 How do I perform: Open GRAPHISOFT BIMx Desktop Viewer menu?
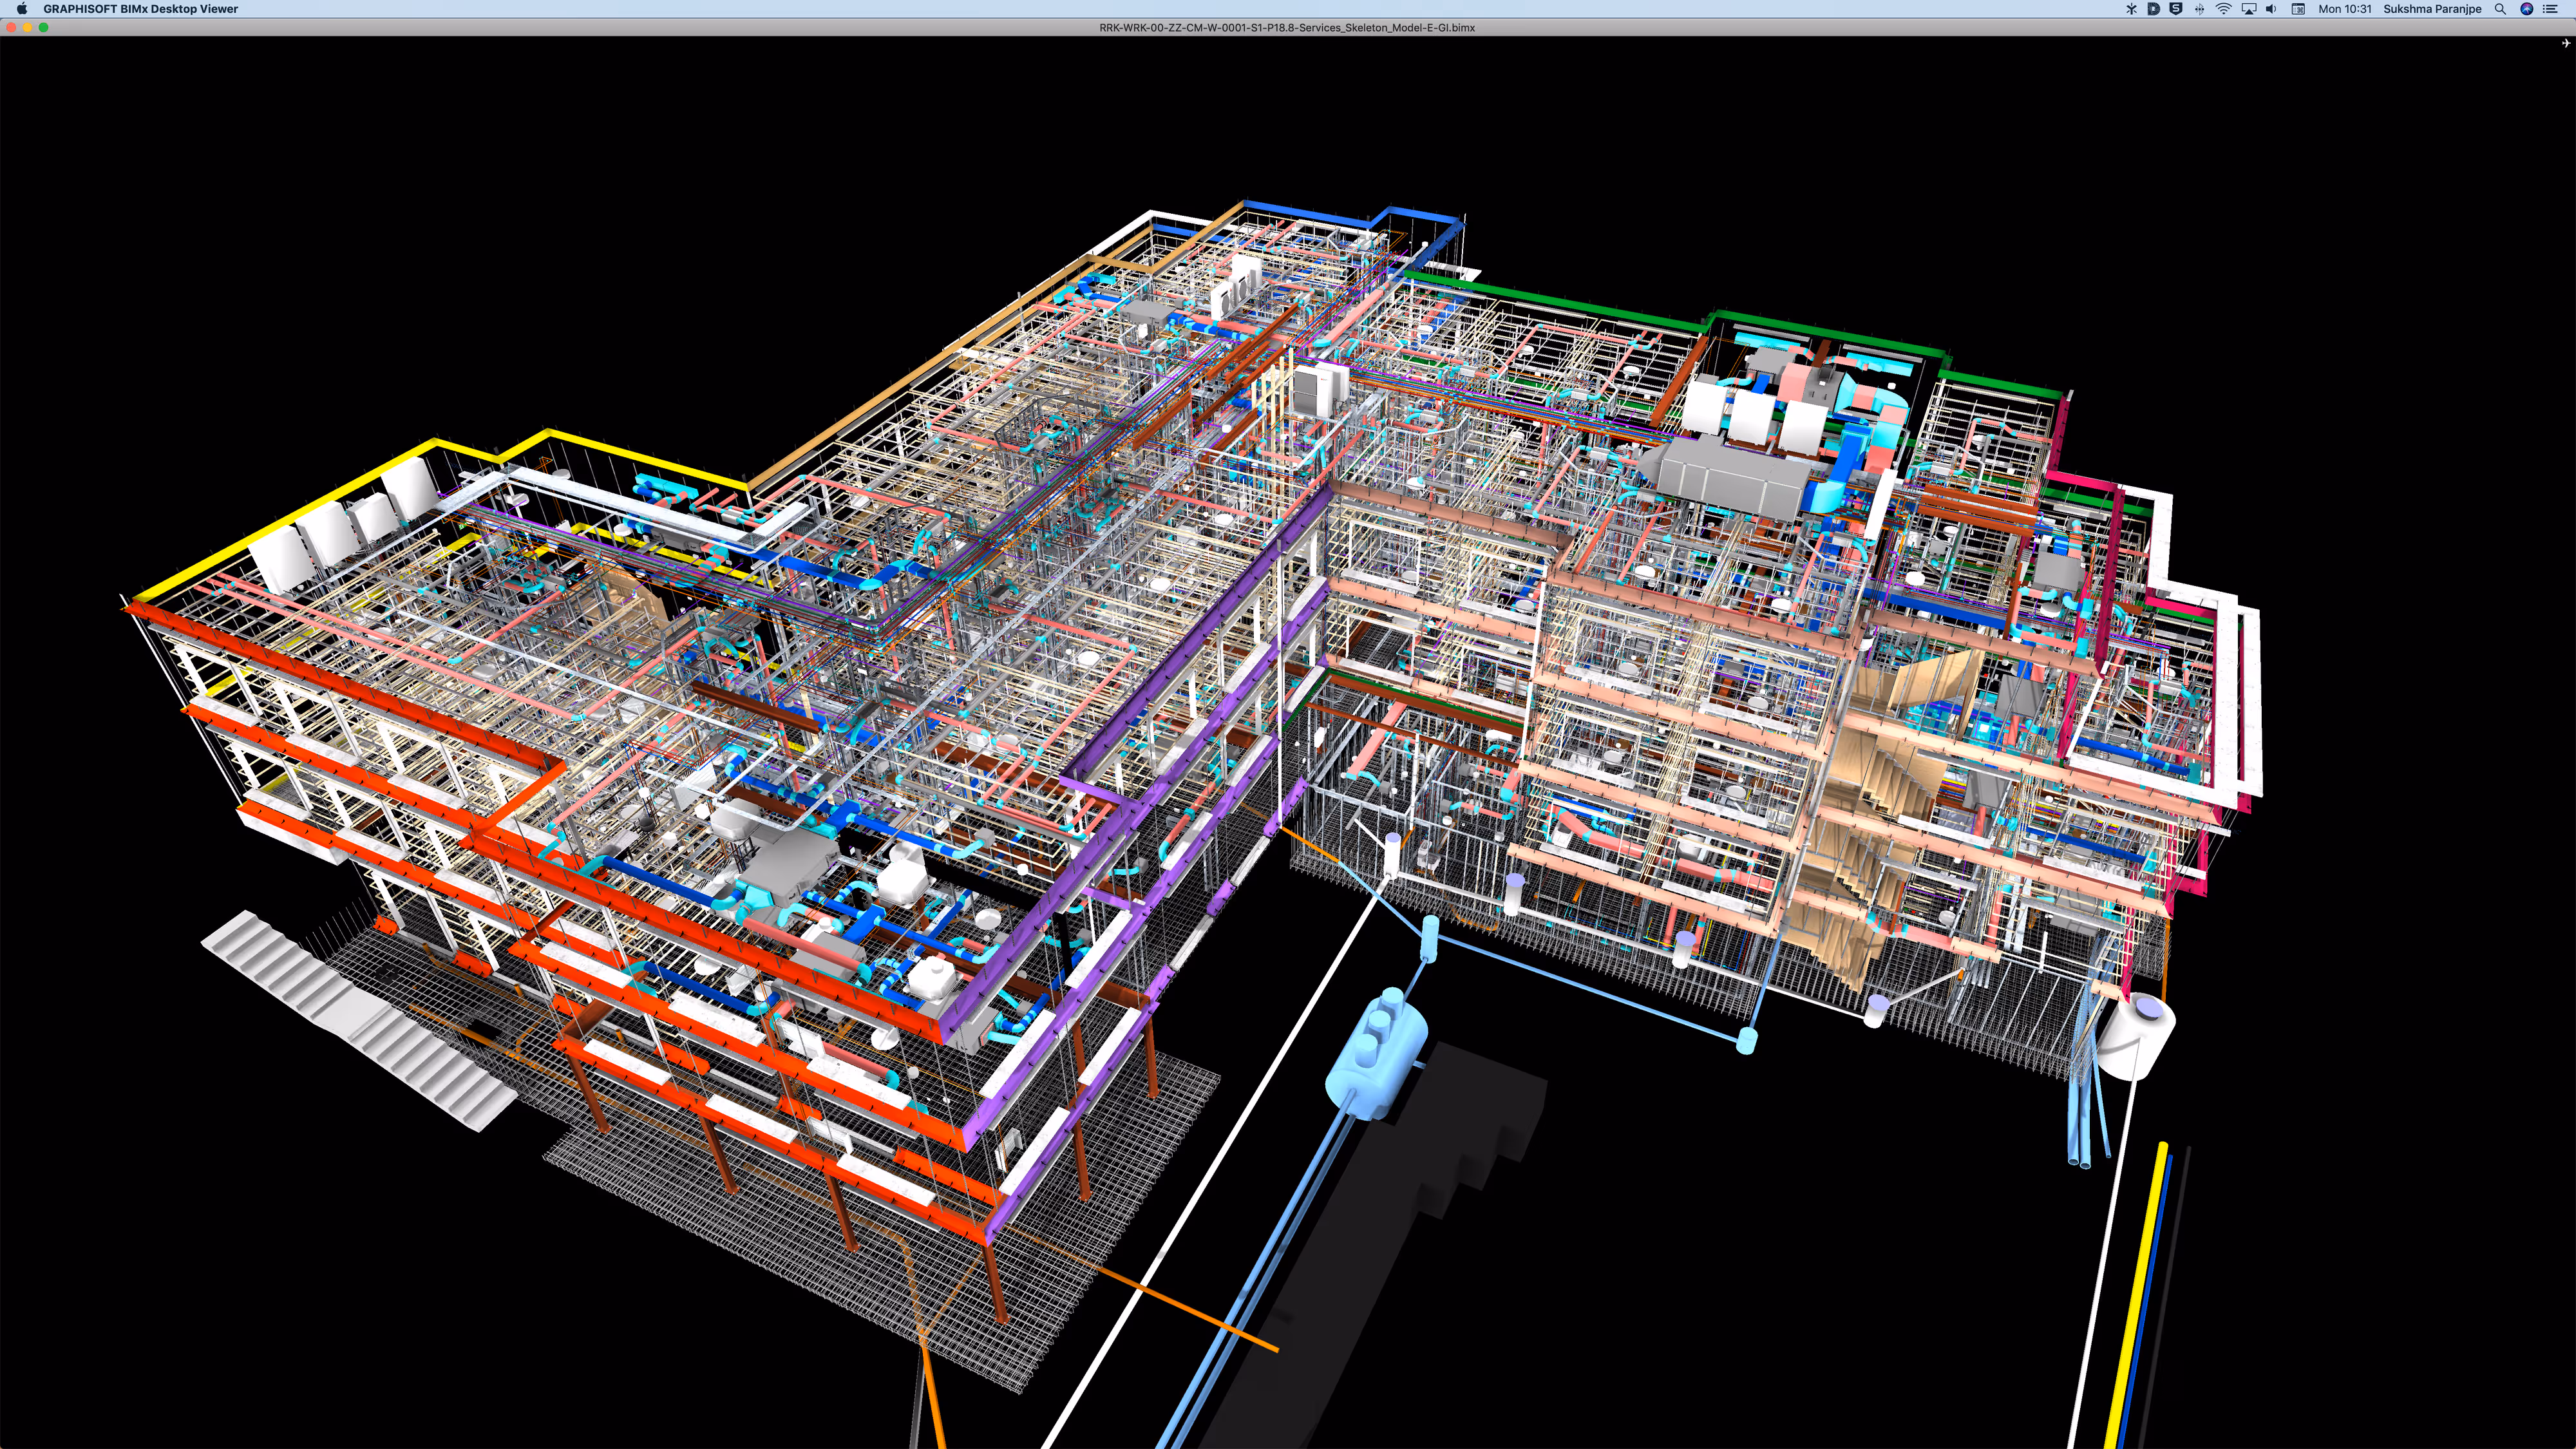(x=140, y=9)
